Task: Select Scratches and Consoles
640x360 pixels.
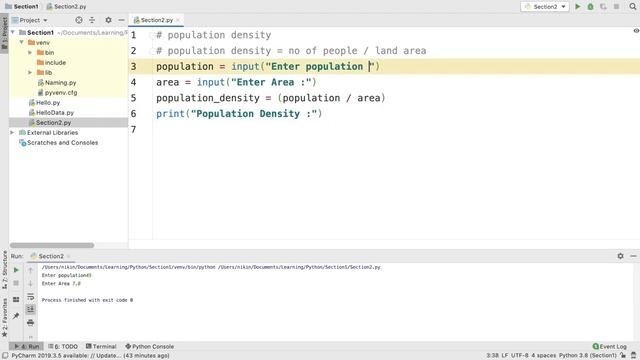Action: [x=58, y=143]
